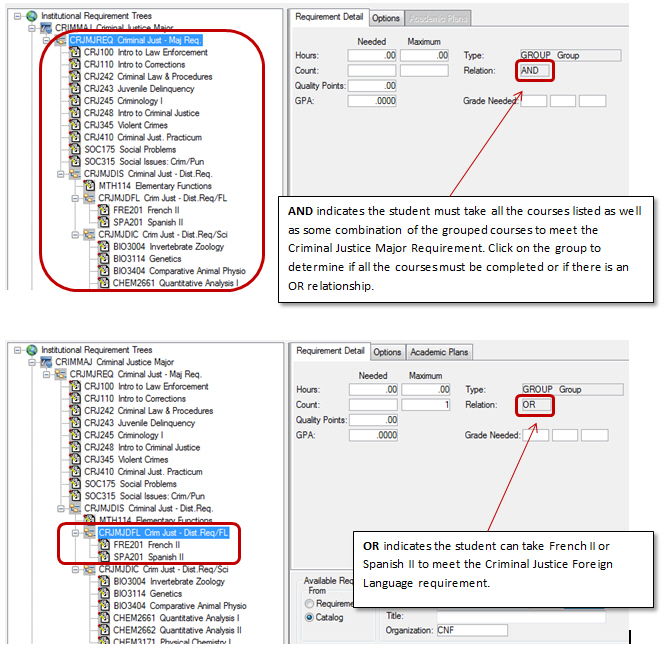Click the course icon beside BIO3004 in bottom tree
This screenshot has height=653, width=665.
pyautogui.click(x=104, y=581)
